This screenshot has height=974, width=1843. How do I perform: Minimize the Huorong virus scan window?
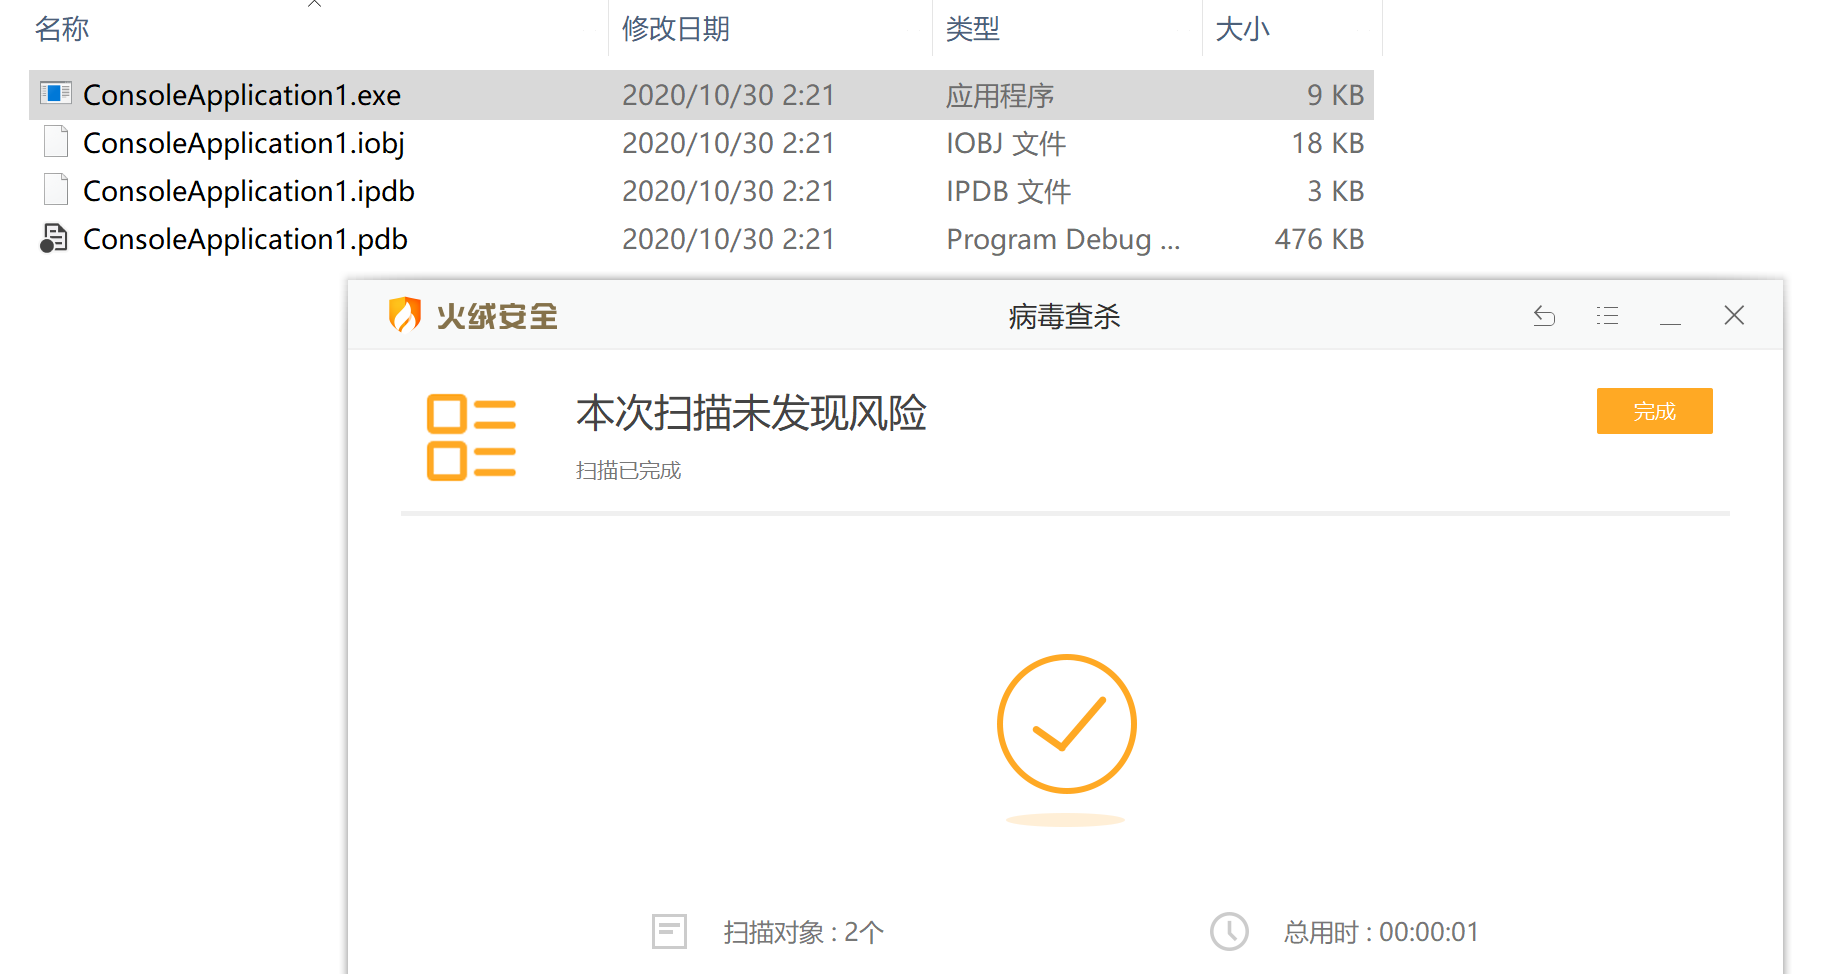pyautogui.click(x=1670, y=318)
